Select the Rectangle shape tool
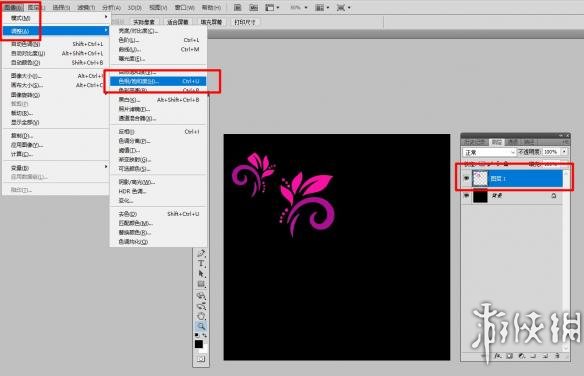Screen dimensions: 584x376 201,284
